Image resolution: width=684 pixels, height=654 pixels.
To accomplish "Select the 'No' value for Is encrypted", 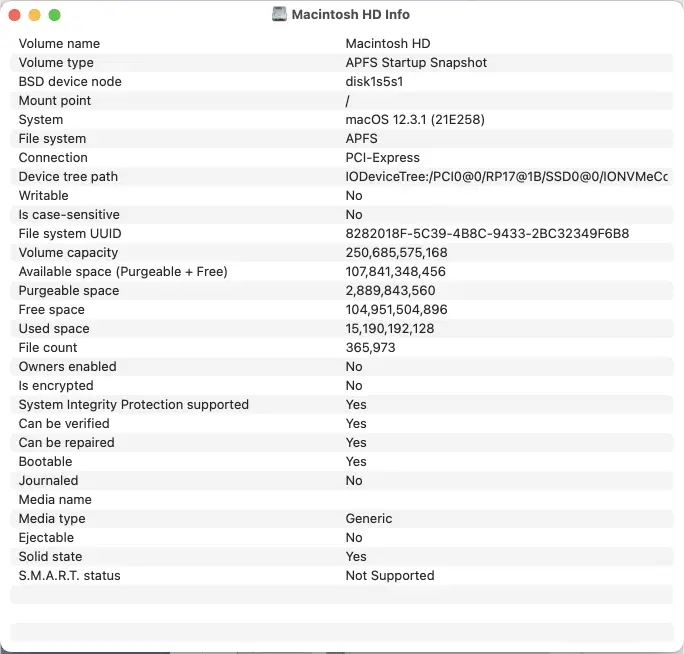I will point(354,386).
